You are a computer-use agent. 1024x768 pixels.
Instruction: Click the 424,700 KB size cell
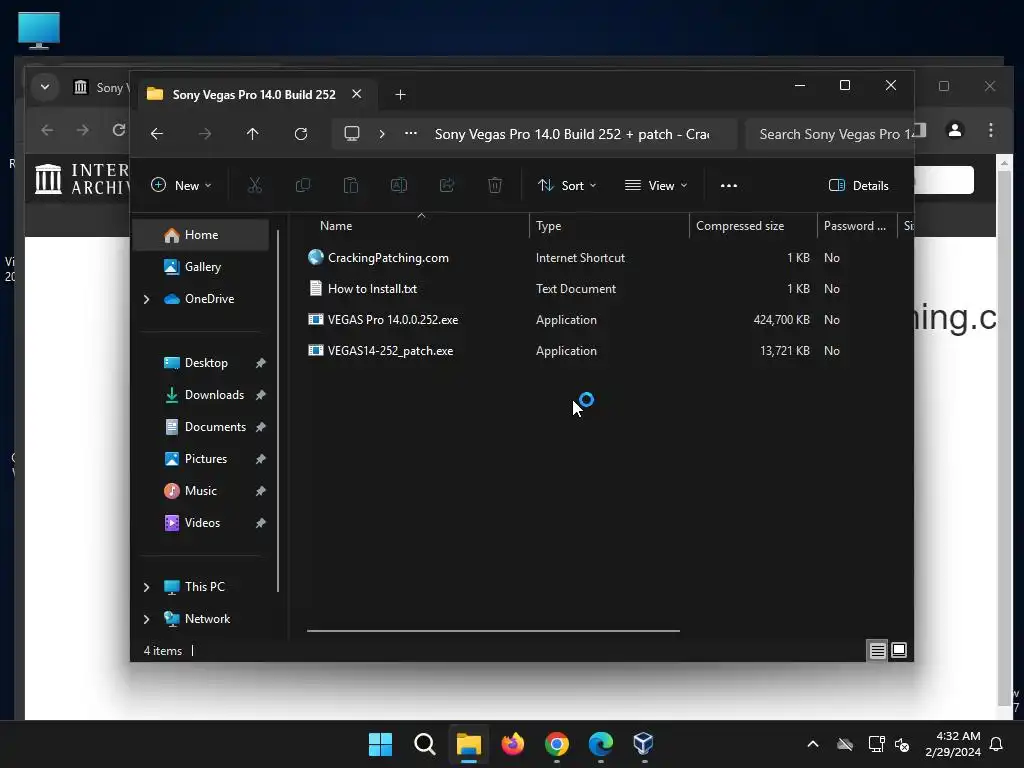781,319
